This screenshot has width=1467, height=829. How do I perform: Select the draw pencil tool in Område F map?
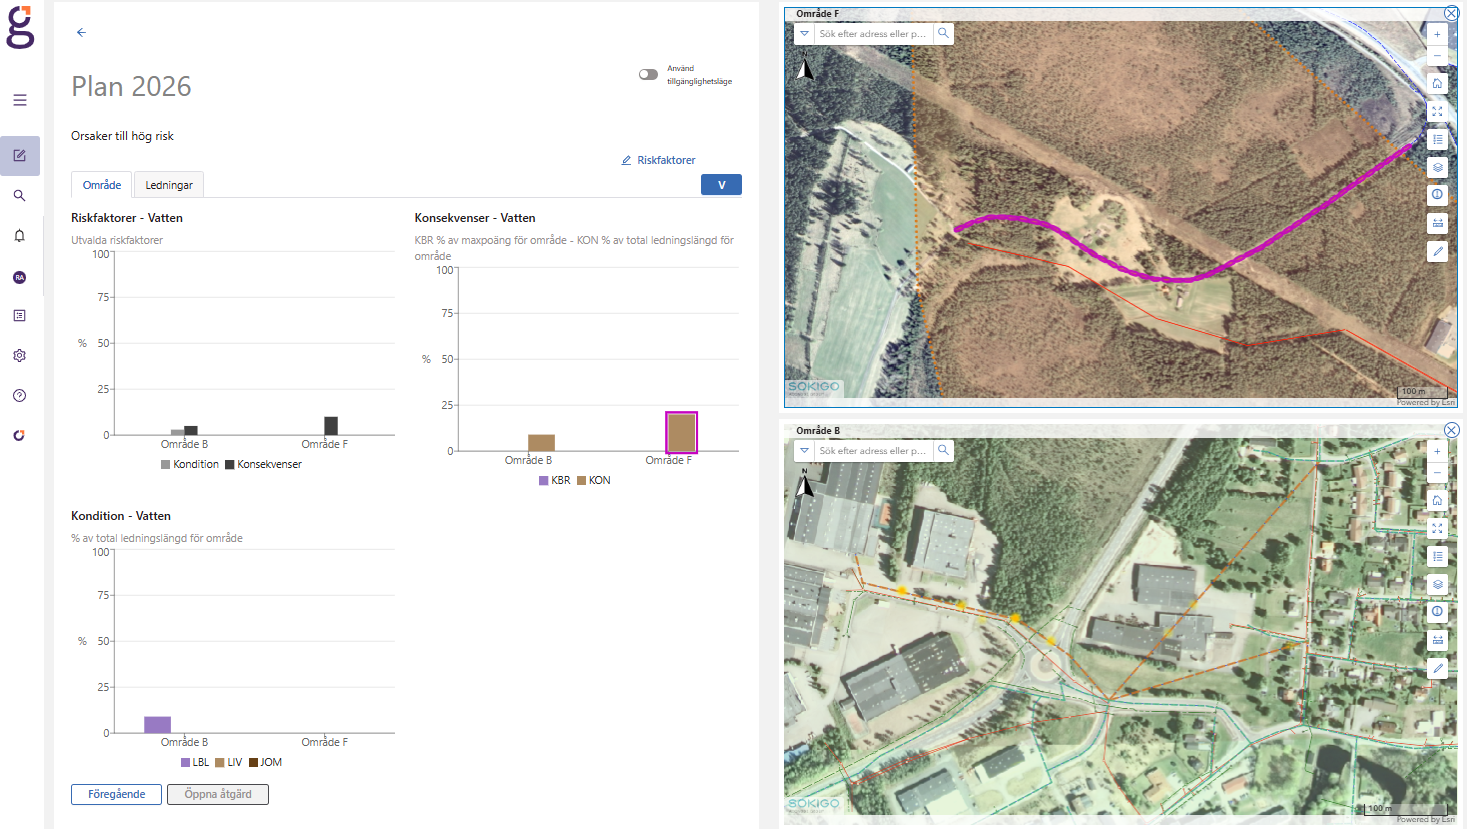pyautogui.click(x=1437, y=251)
